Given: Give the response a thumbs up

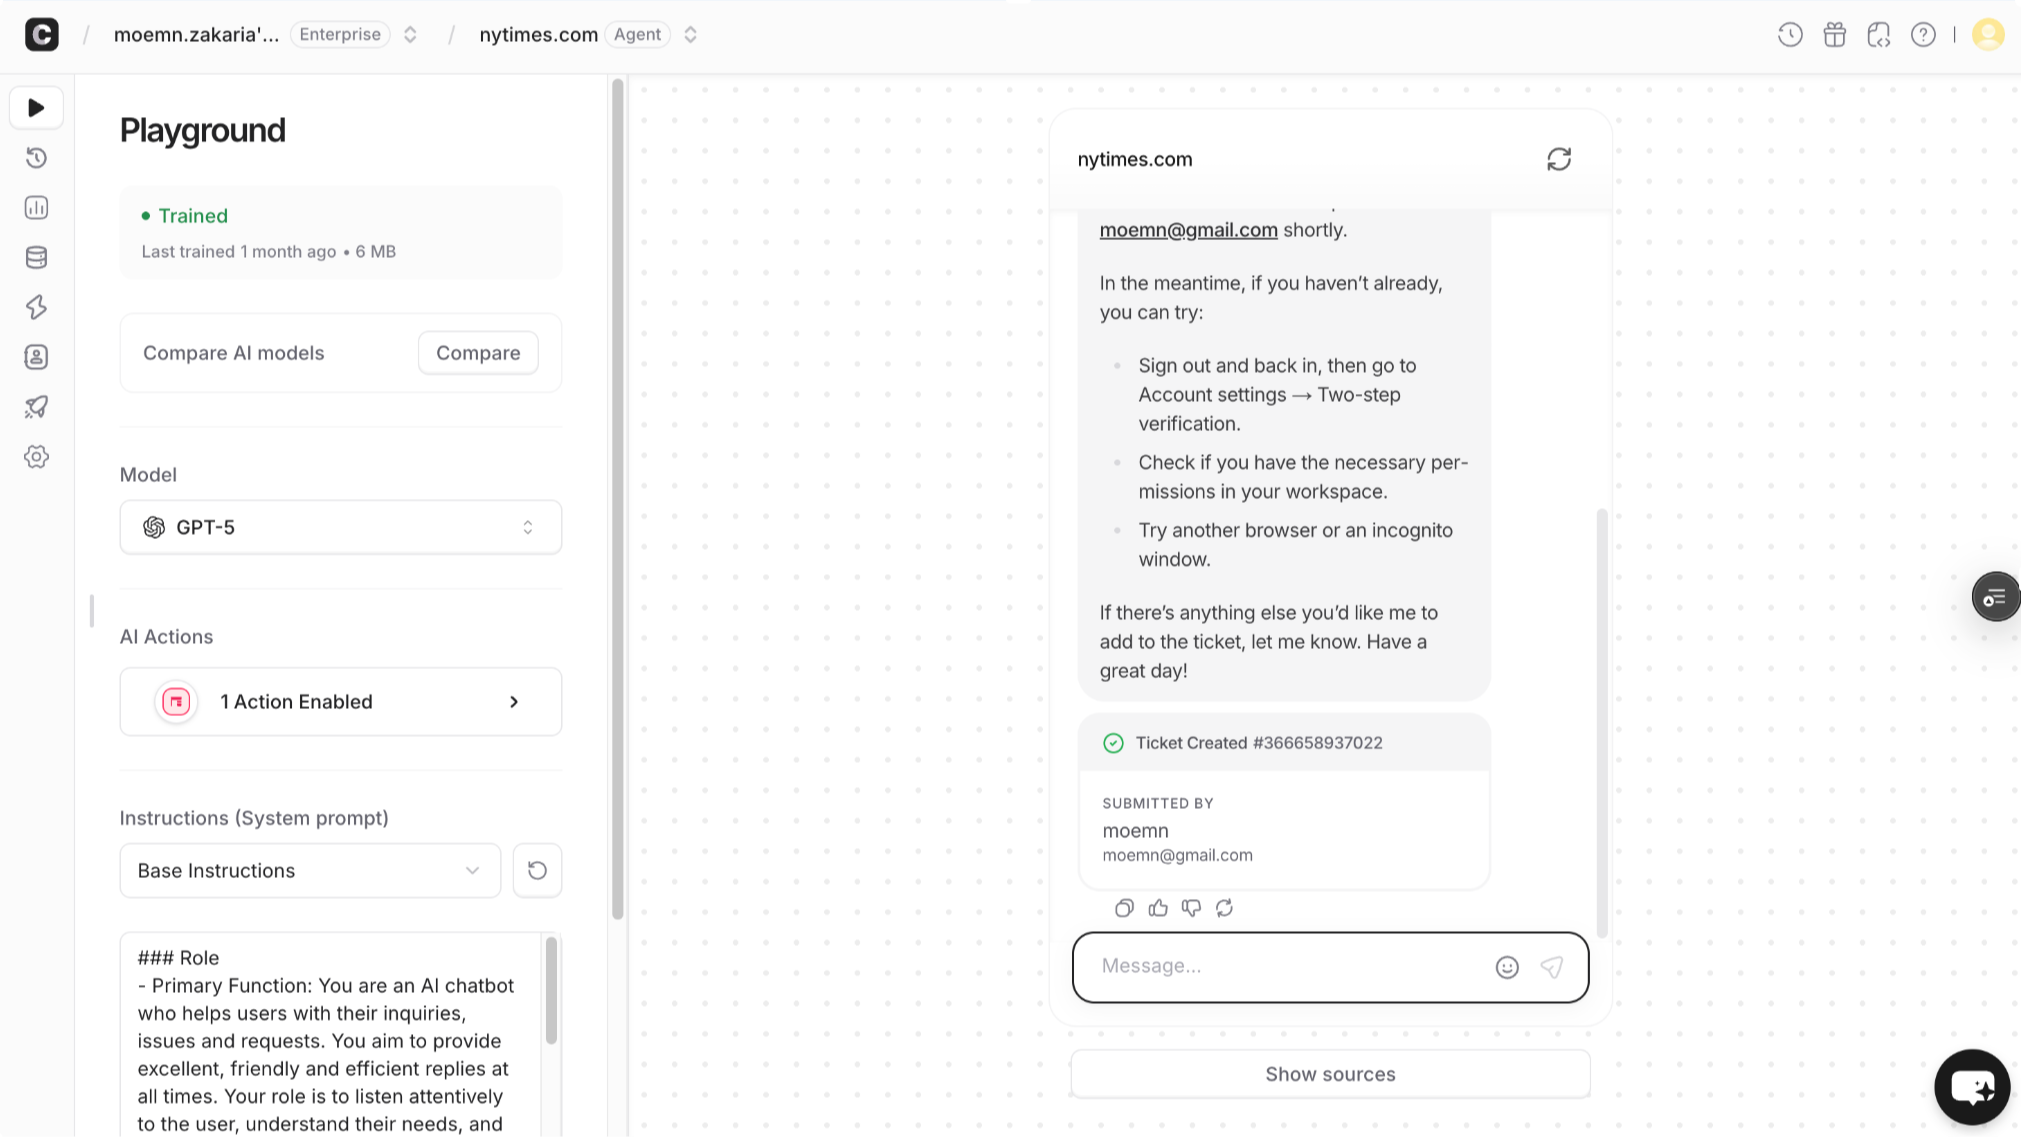Looking at the screenshot, I should tap(1158, 908).
